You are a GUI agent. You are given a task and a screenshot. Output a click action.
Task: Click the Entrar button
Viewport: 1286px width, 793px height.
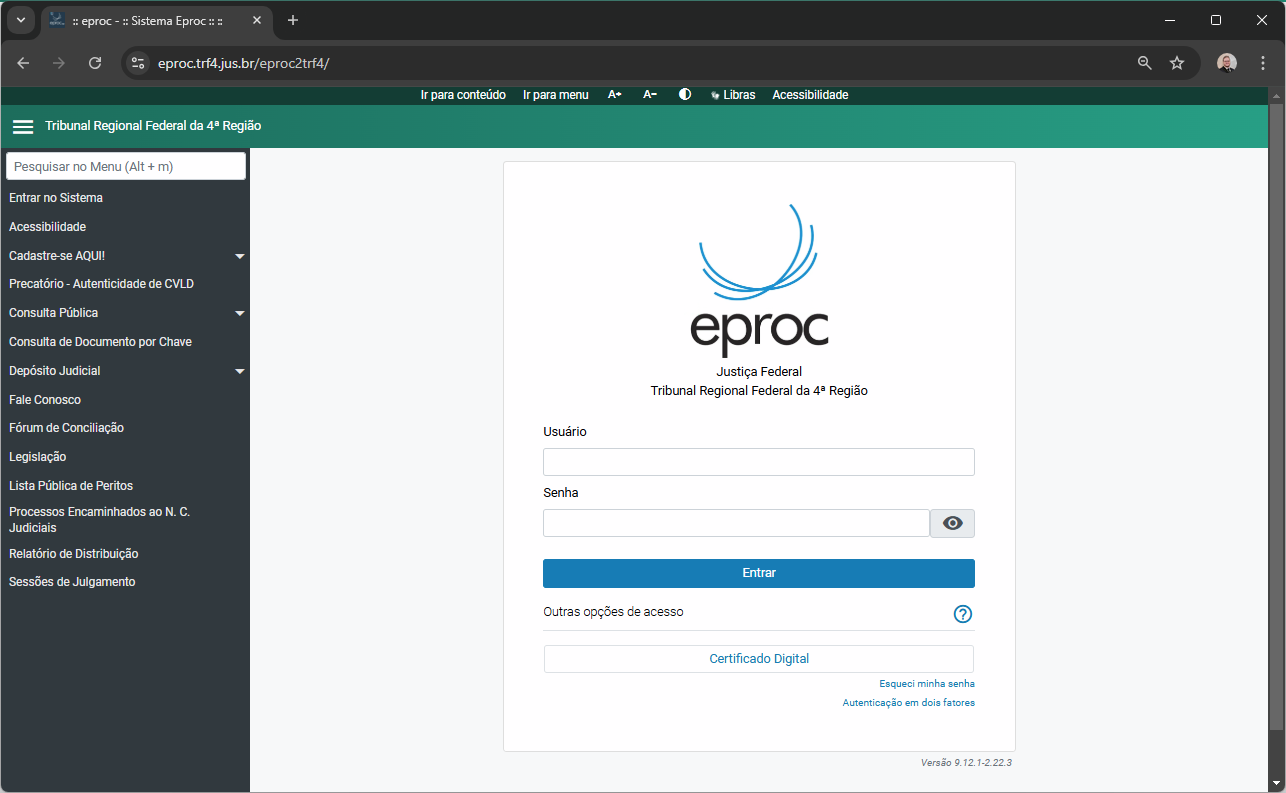[758, 573]
